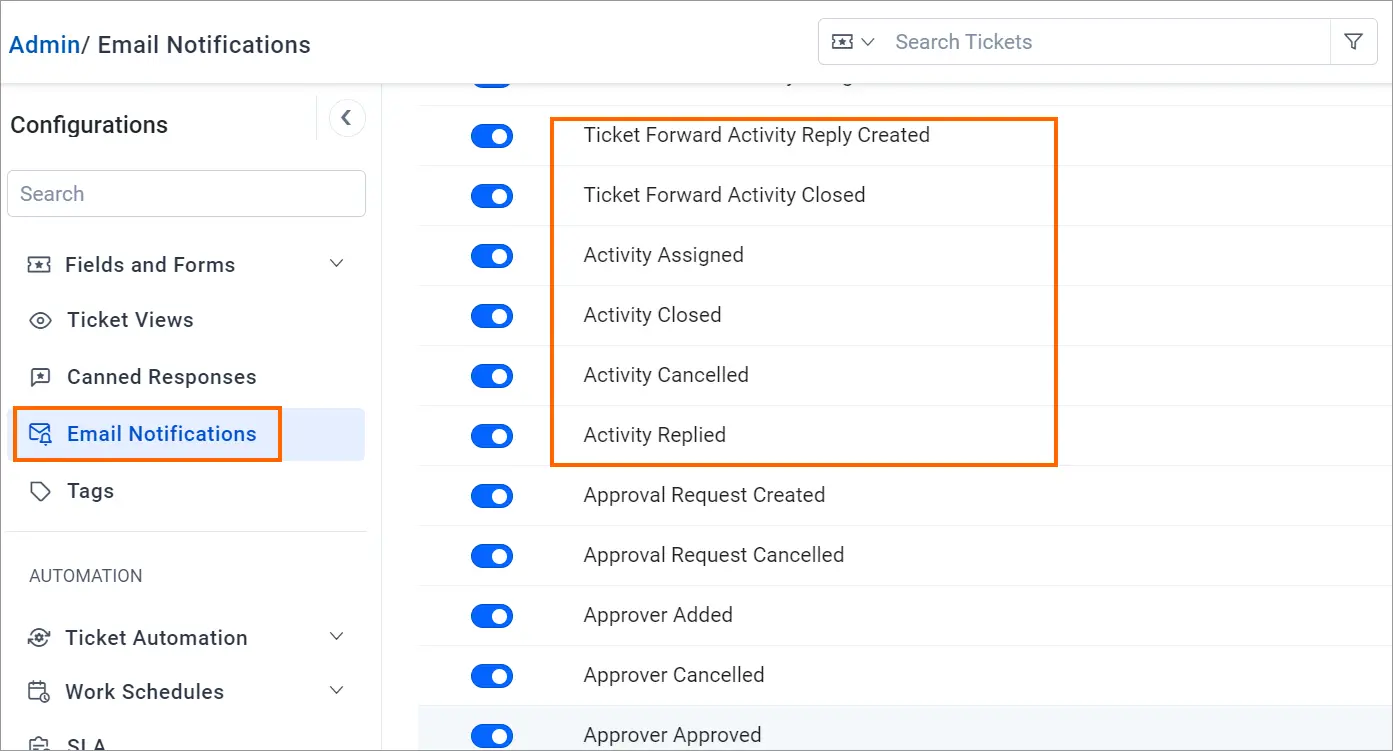Switch off the Approver Added toggle
Image resolution: width=1393 pixels, height=751 pixels.
(492, 616)
